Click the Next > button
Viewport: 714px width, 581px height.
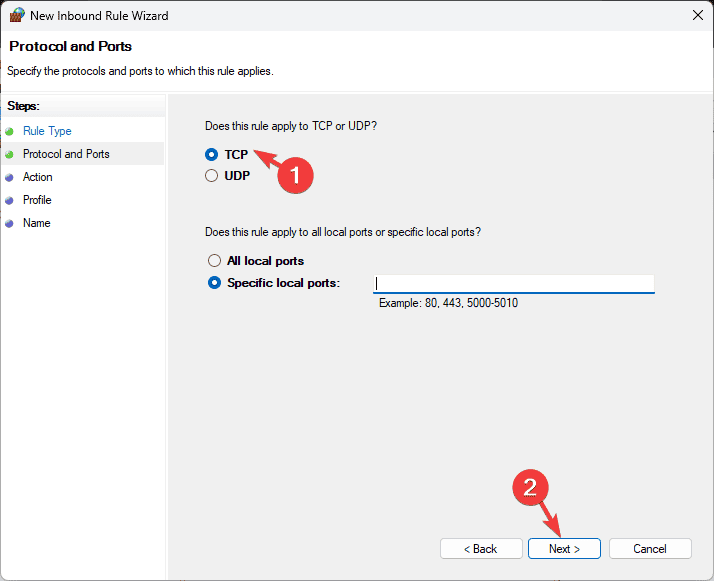(x=564, y=549)
